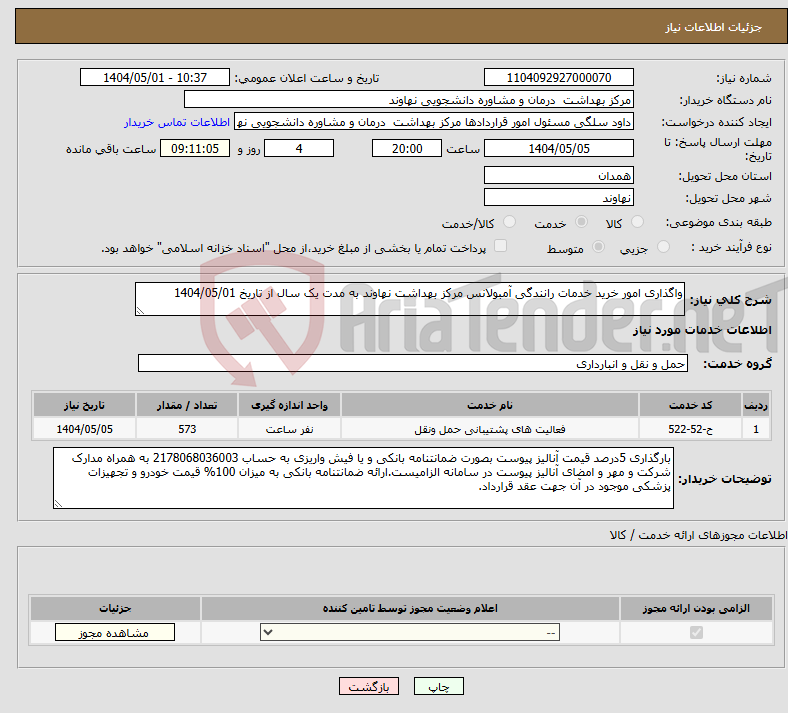Click the quantity cell 573
The height and width of the screenshot is (713, 788).
[x=187, y=429]
